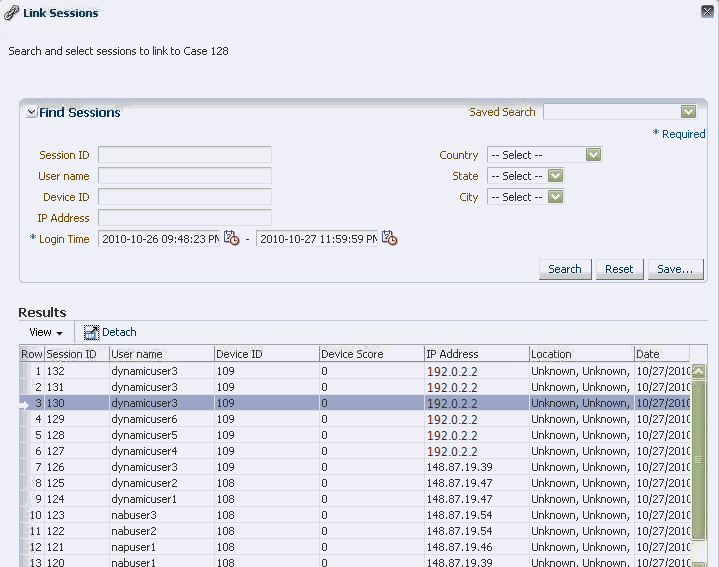
Task: Click the results table scrollbar thumb
Action: [698, 459]
